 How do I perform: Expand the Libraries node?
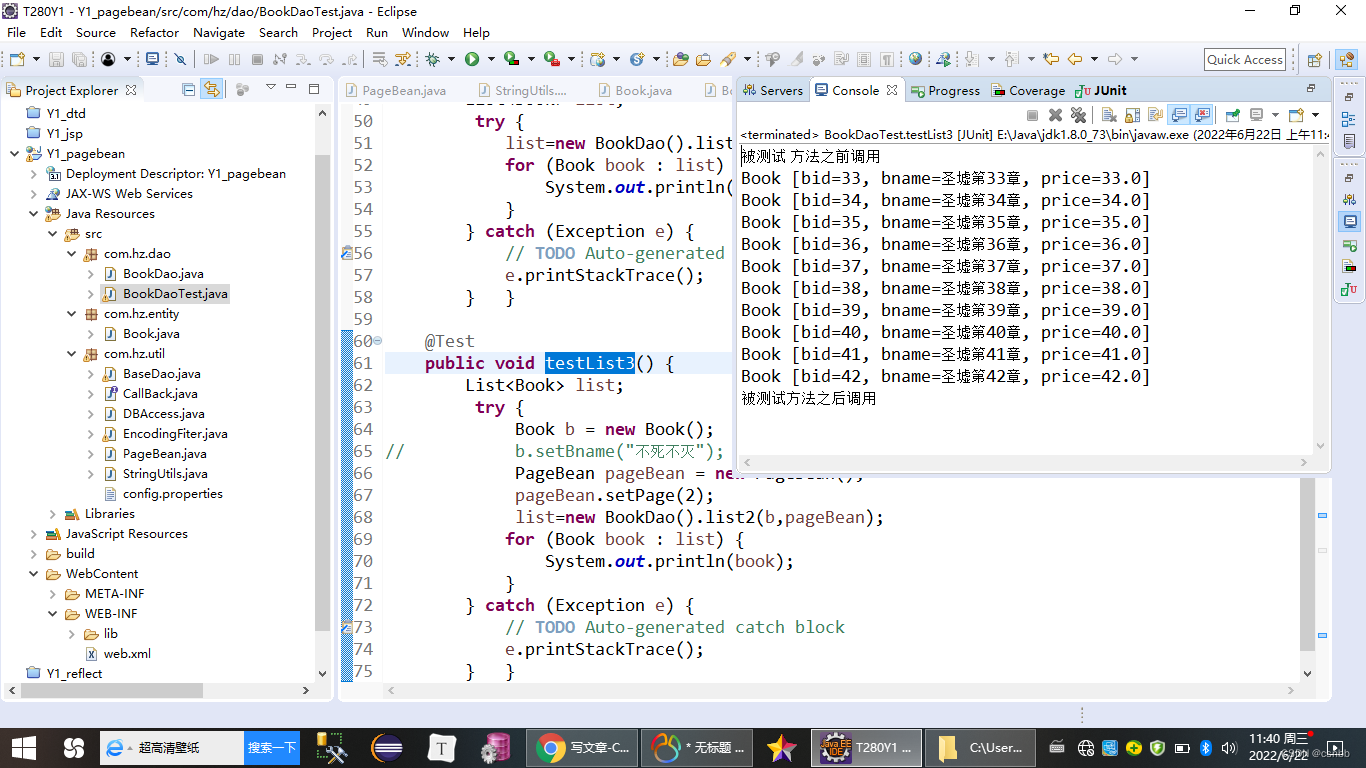(x=52, y=514)
